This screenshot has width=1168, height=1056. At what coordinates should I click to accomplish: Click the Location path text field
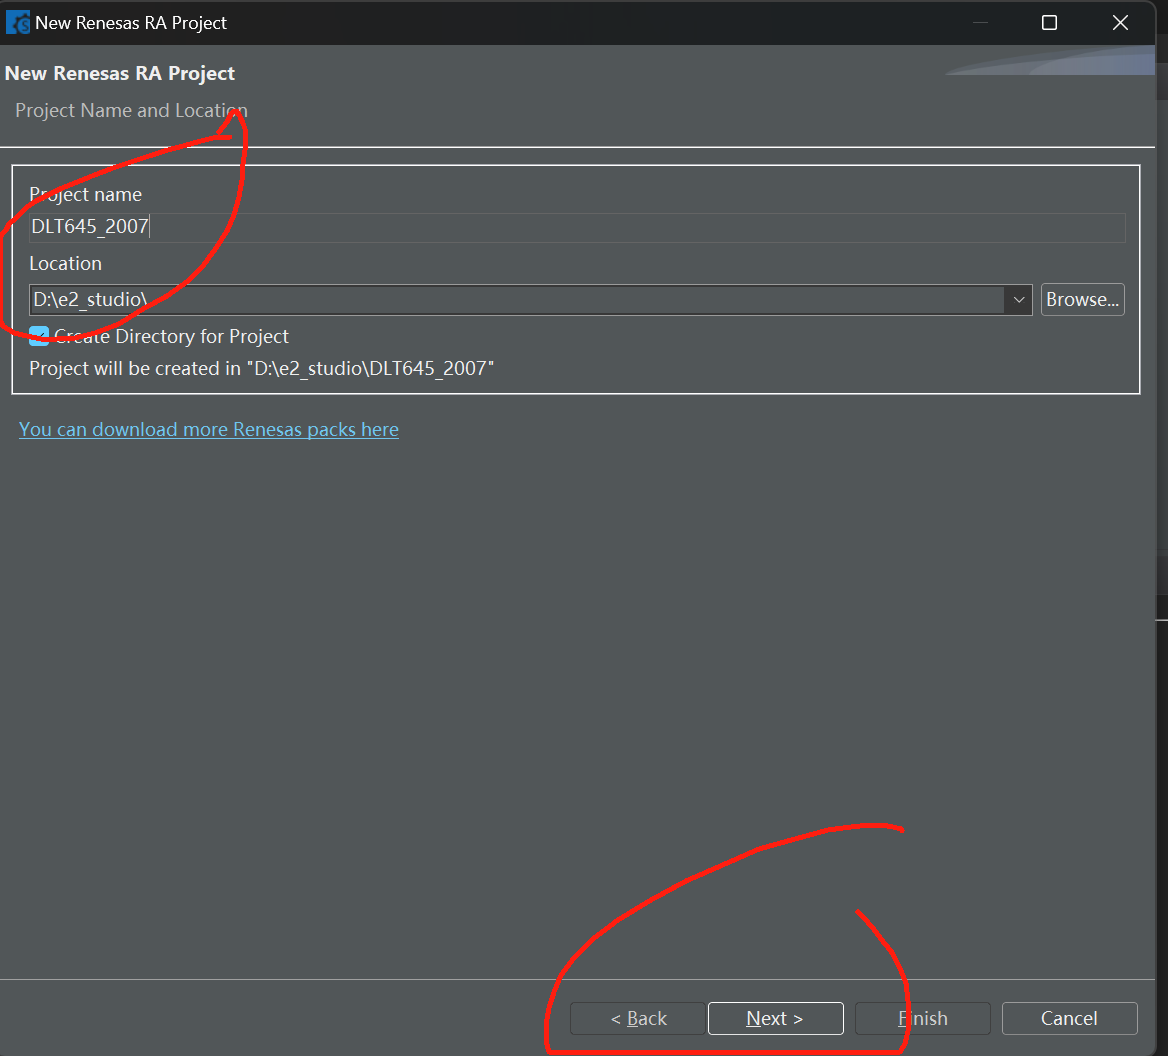[517, 299]
